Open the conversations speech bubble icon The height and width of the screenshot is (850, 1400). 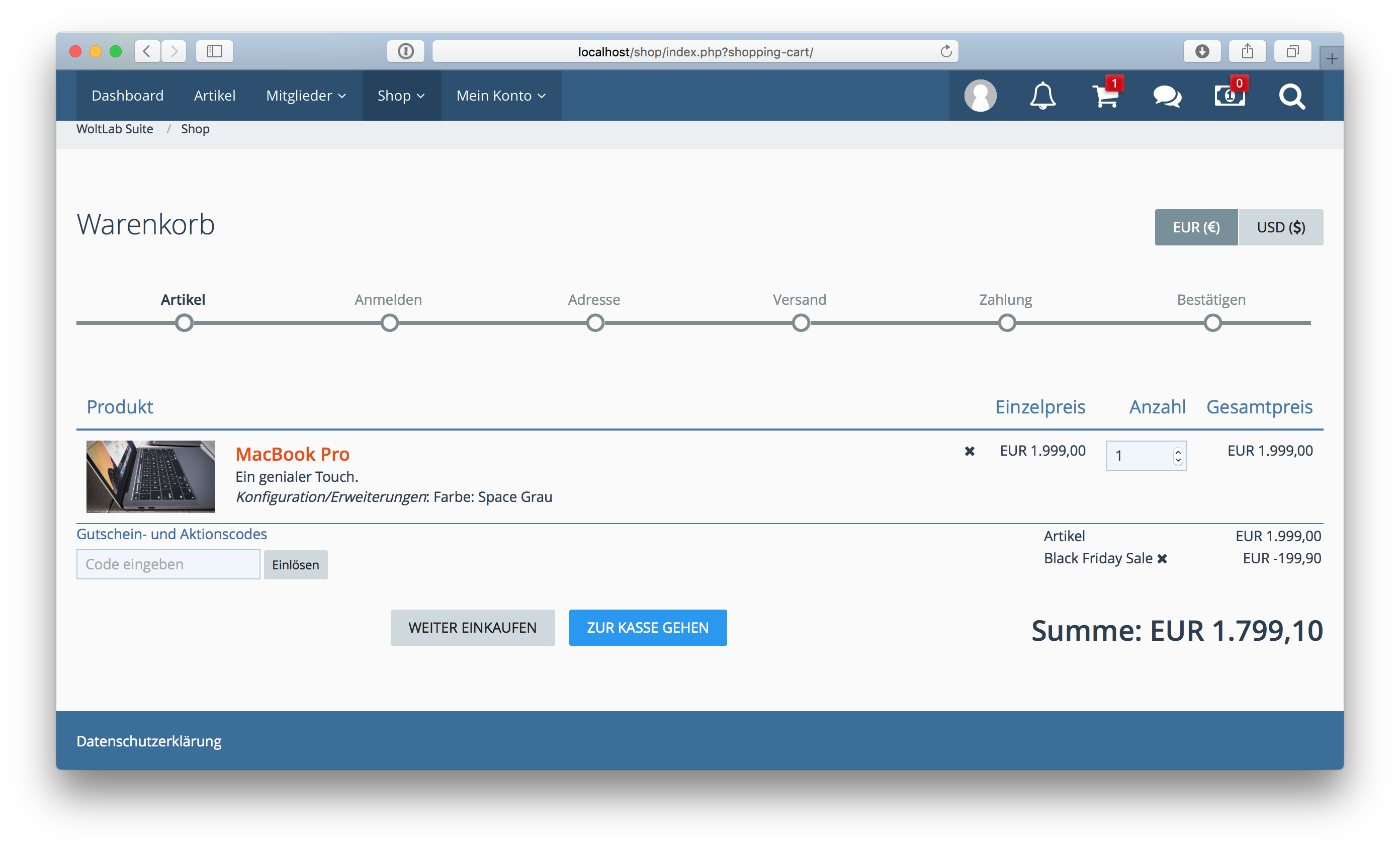pyautogui.click(x=1167, y=96)
